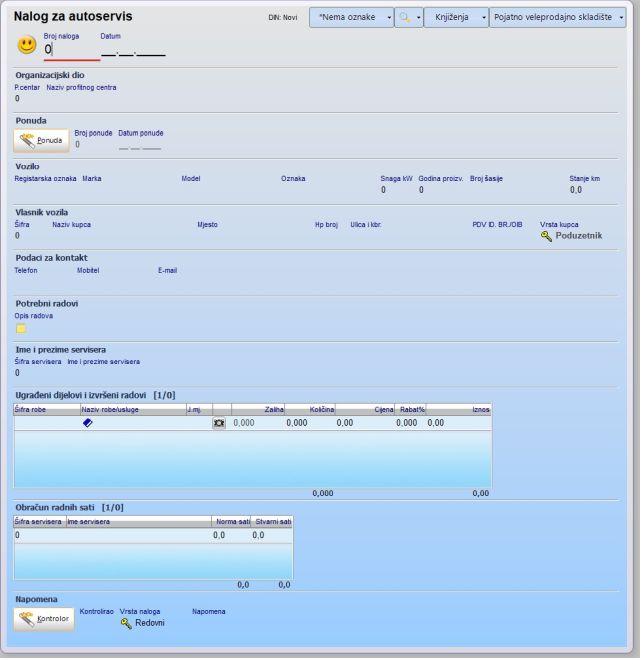Viewport: 640px width, 660px height.
Task: Click the key icon beside Redovni
Action: [x=126, y=622]
